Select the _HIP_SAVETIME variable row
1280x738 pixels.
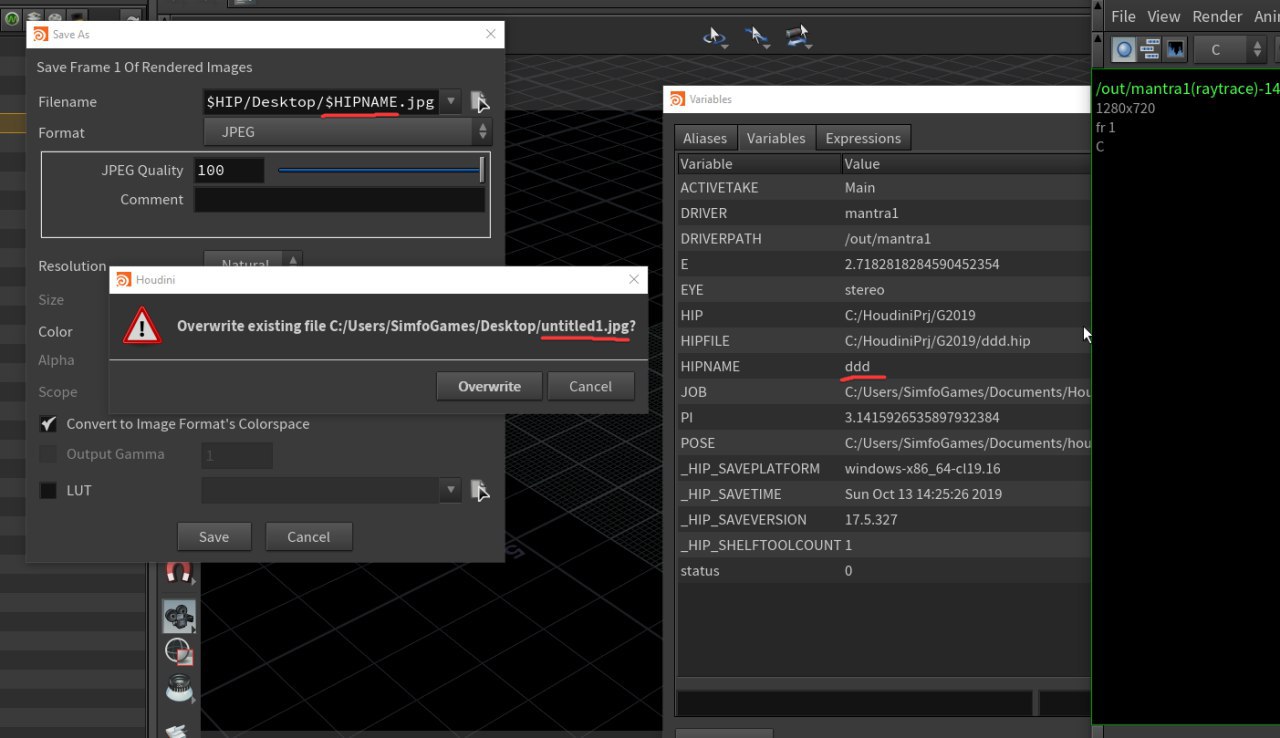click(x=883, y=494)
